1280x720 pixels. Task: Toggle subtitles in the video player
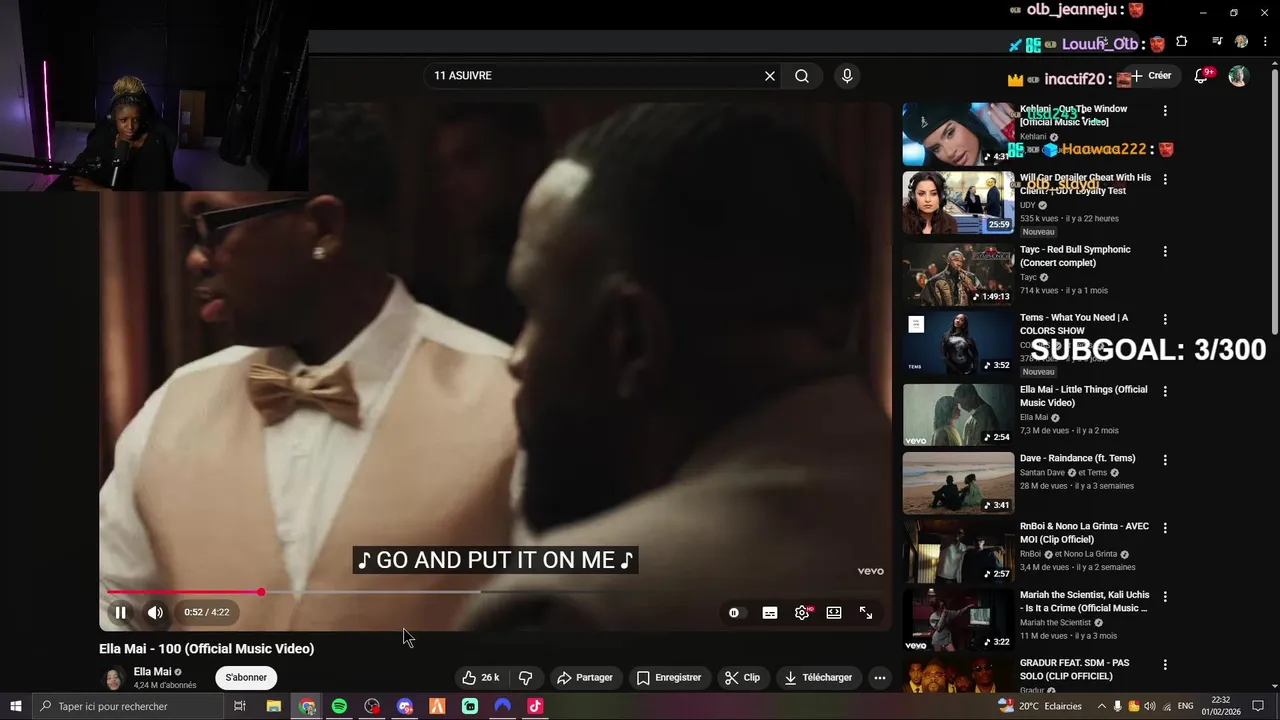[x=770, y=613]
